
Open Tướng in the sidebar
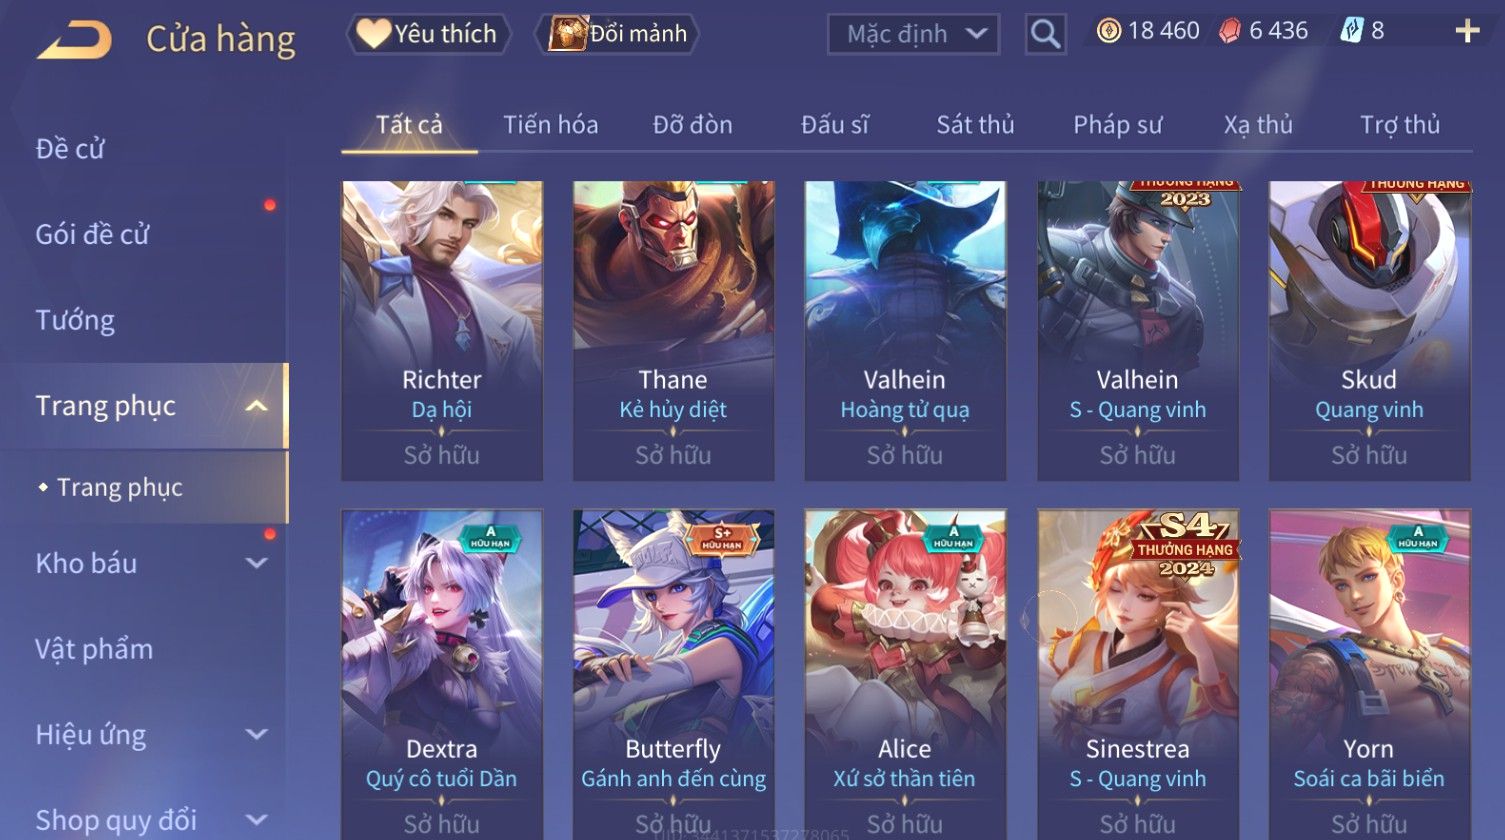(75, 321)
